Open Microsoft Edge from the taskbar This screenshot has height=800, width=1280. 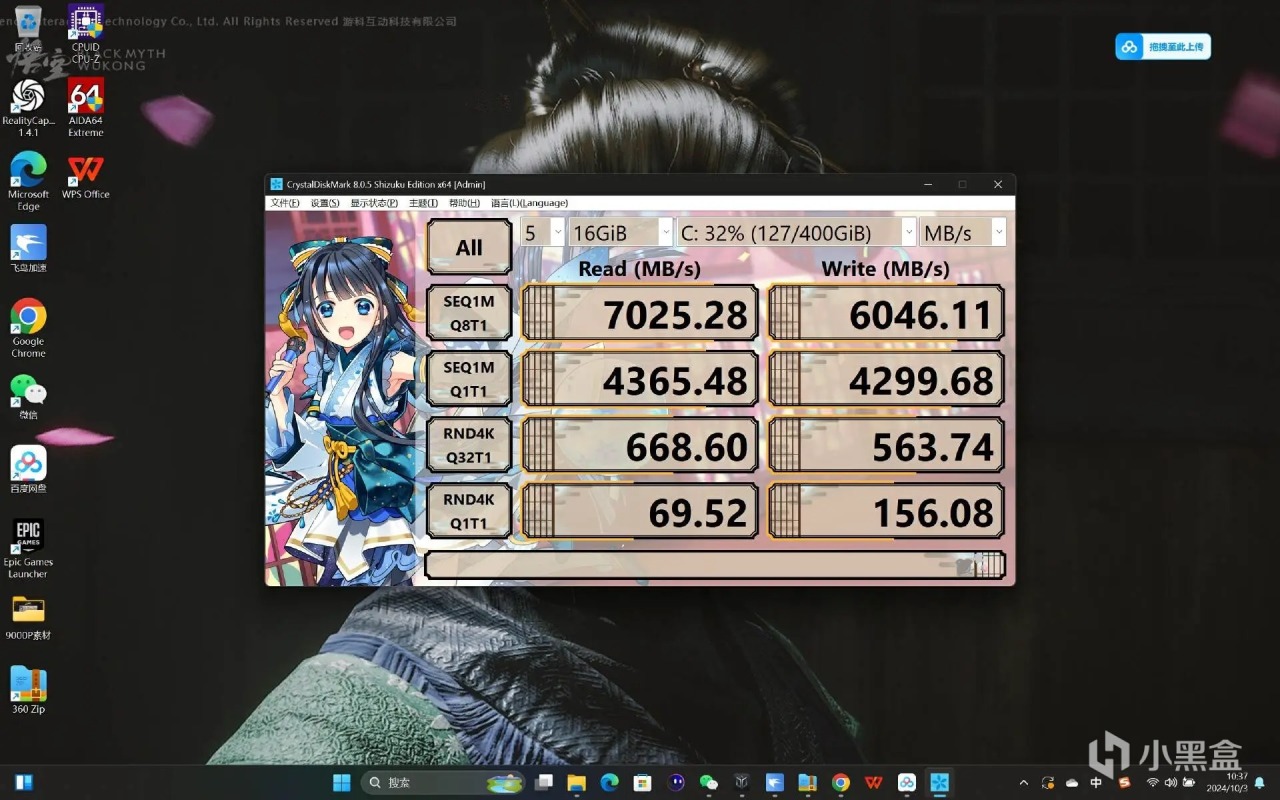tap(610, 782)
